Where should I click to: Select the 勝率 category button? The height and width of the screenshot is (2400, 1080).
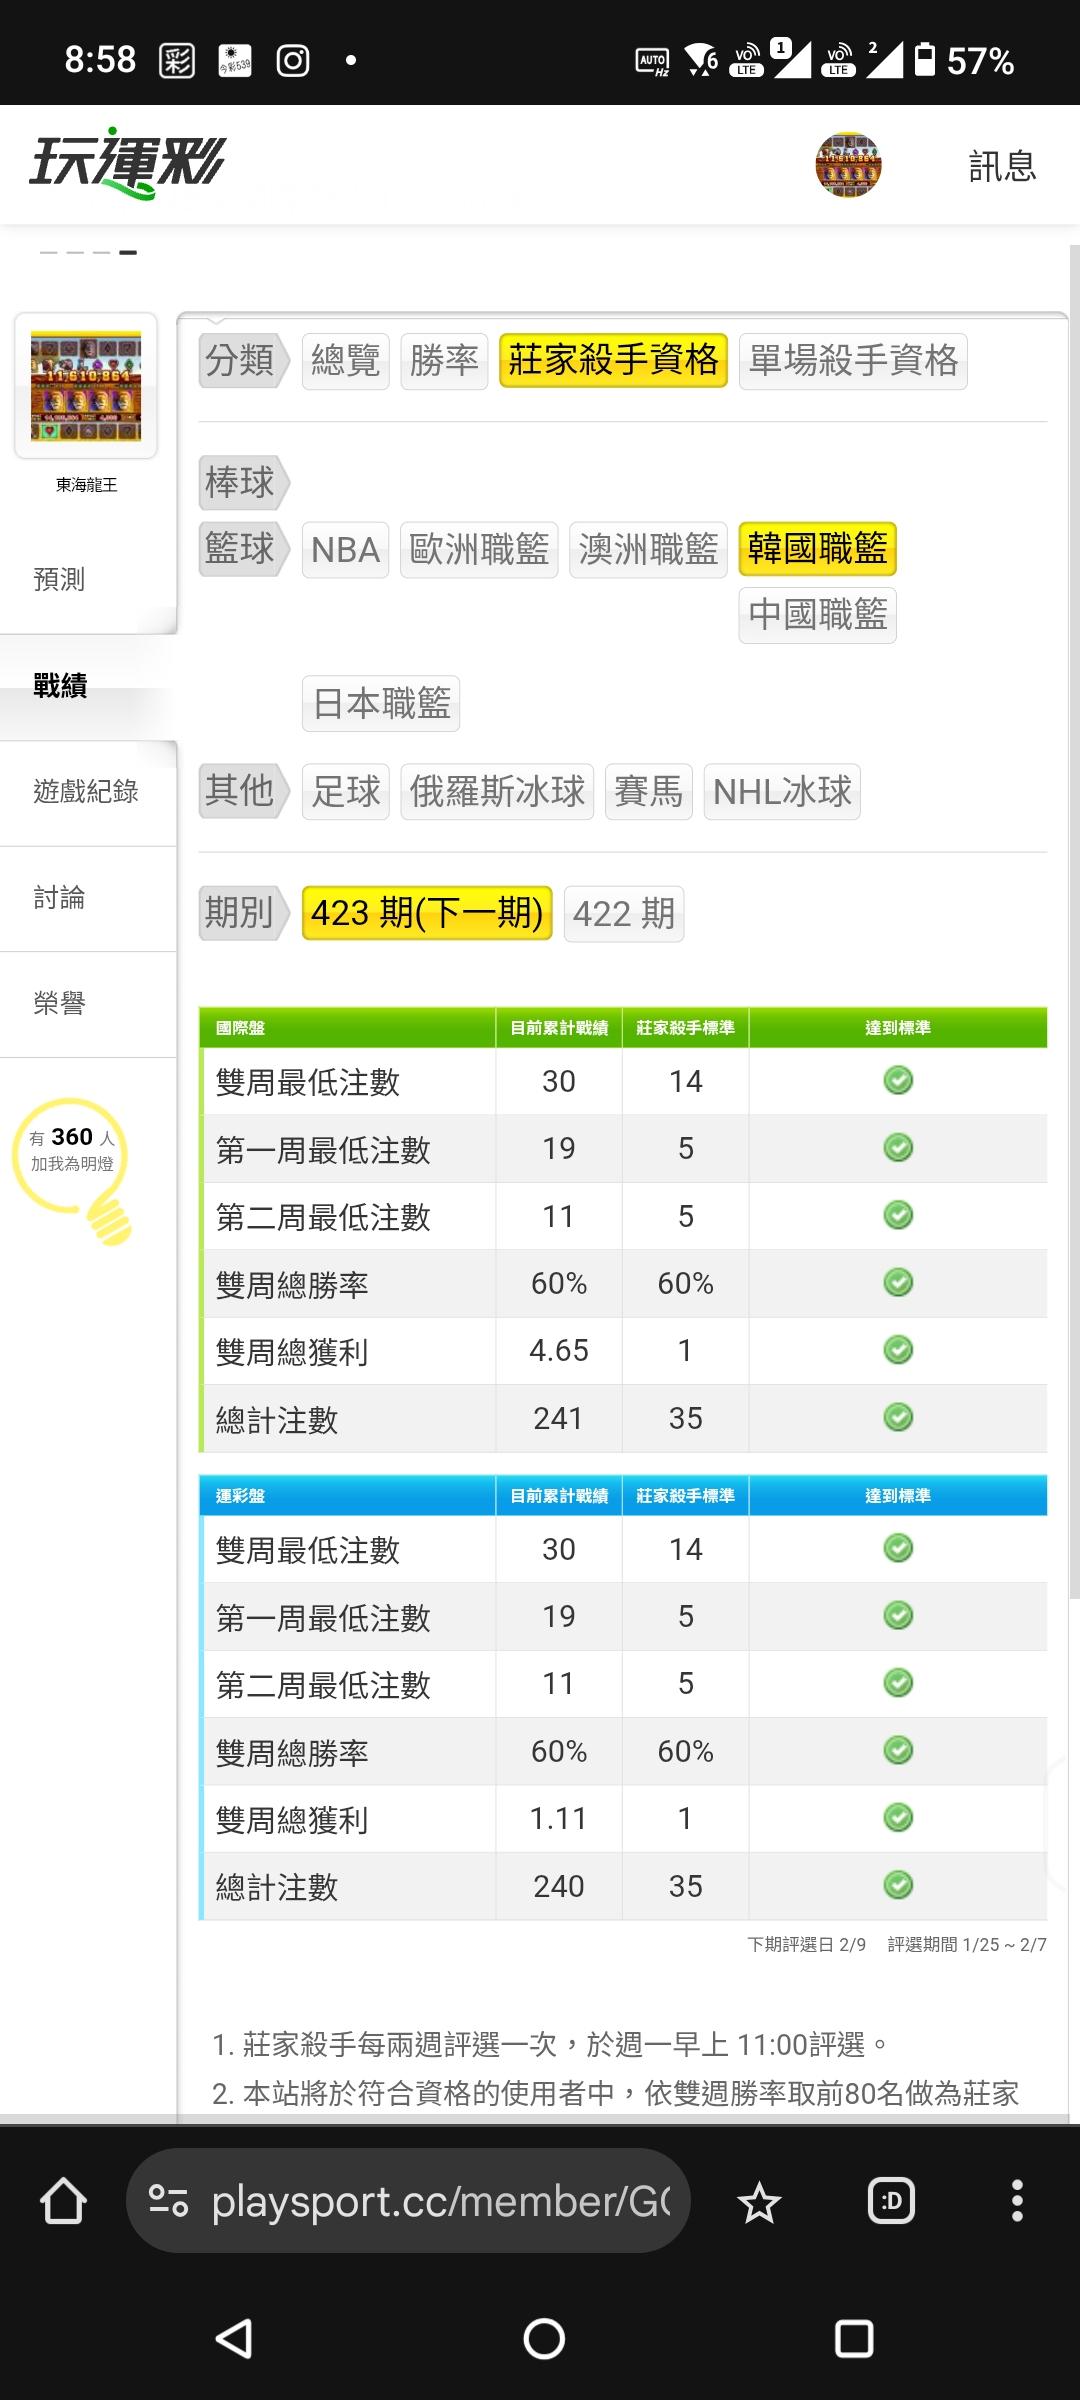444,361
